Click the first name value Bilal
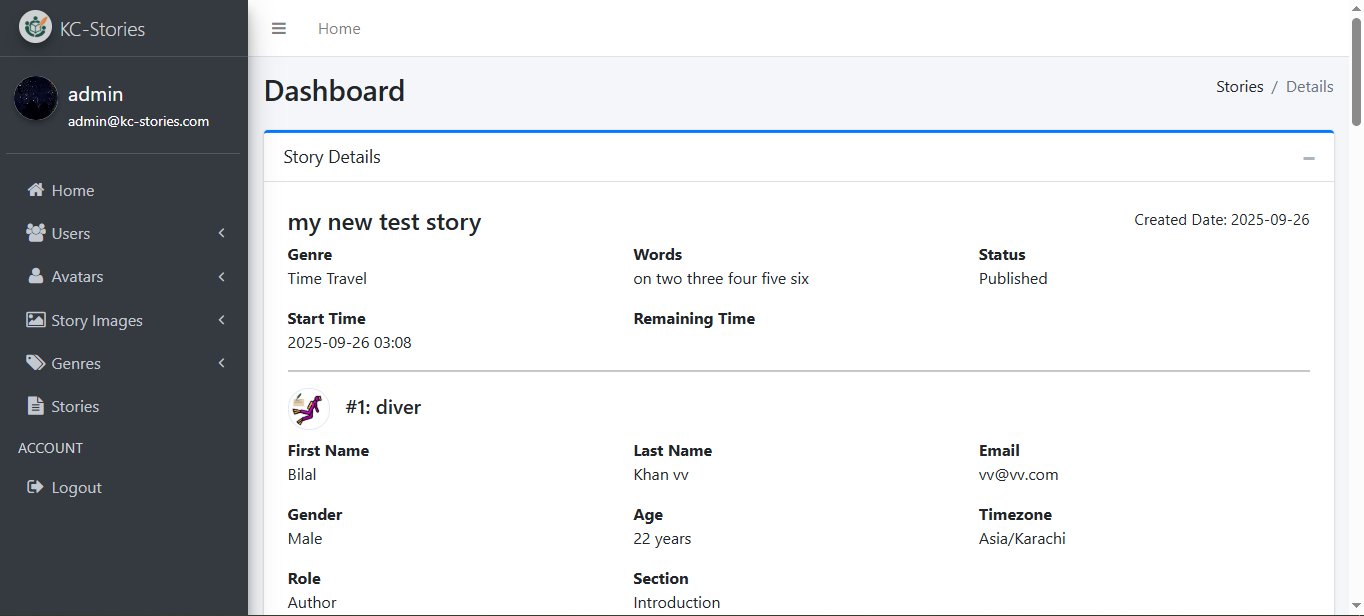This screenshot has height=616, width=1364. coord(302,475)
